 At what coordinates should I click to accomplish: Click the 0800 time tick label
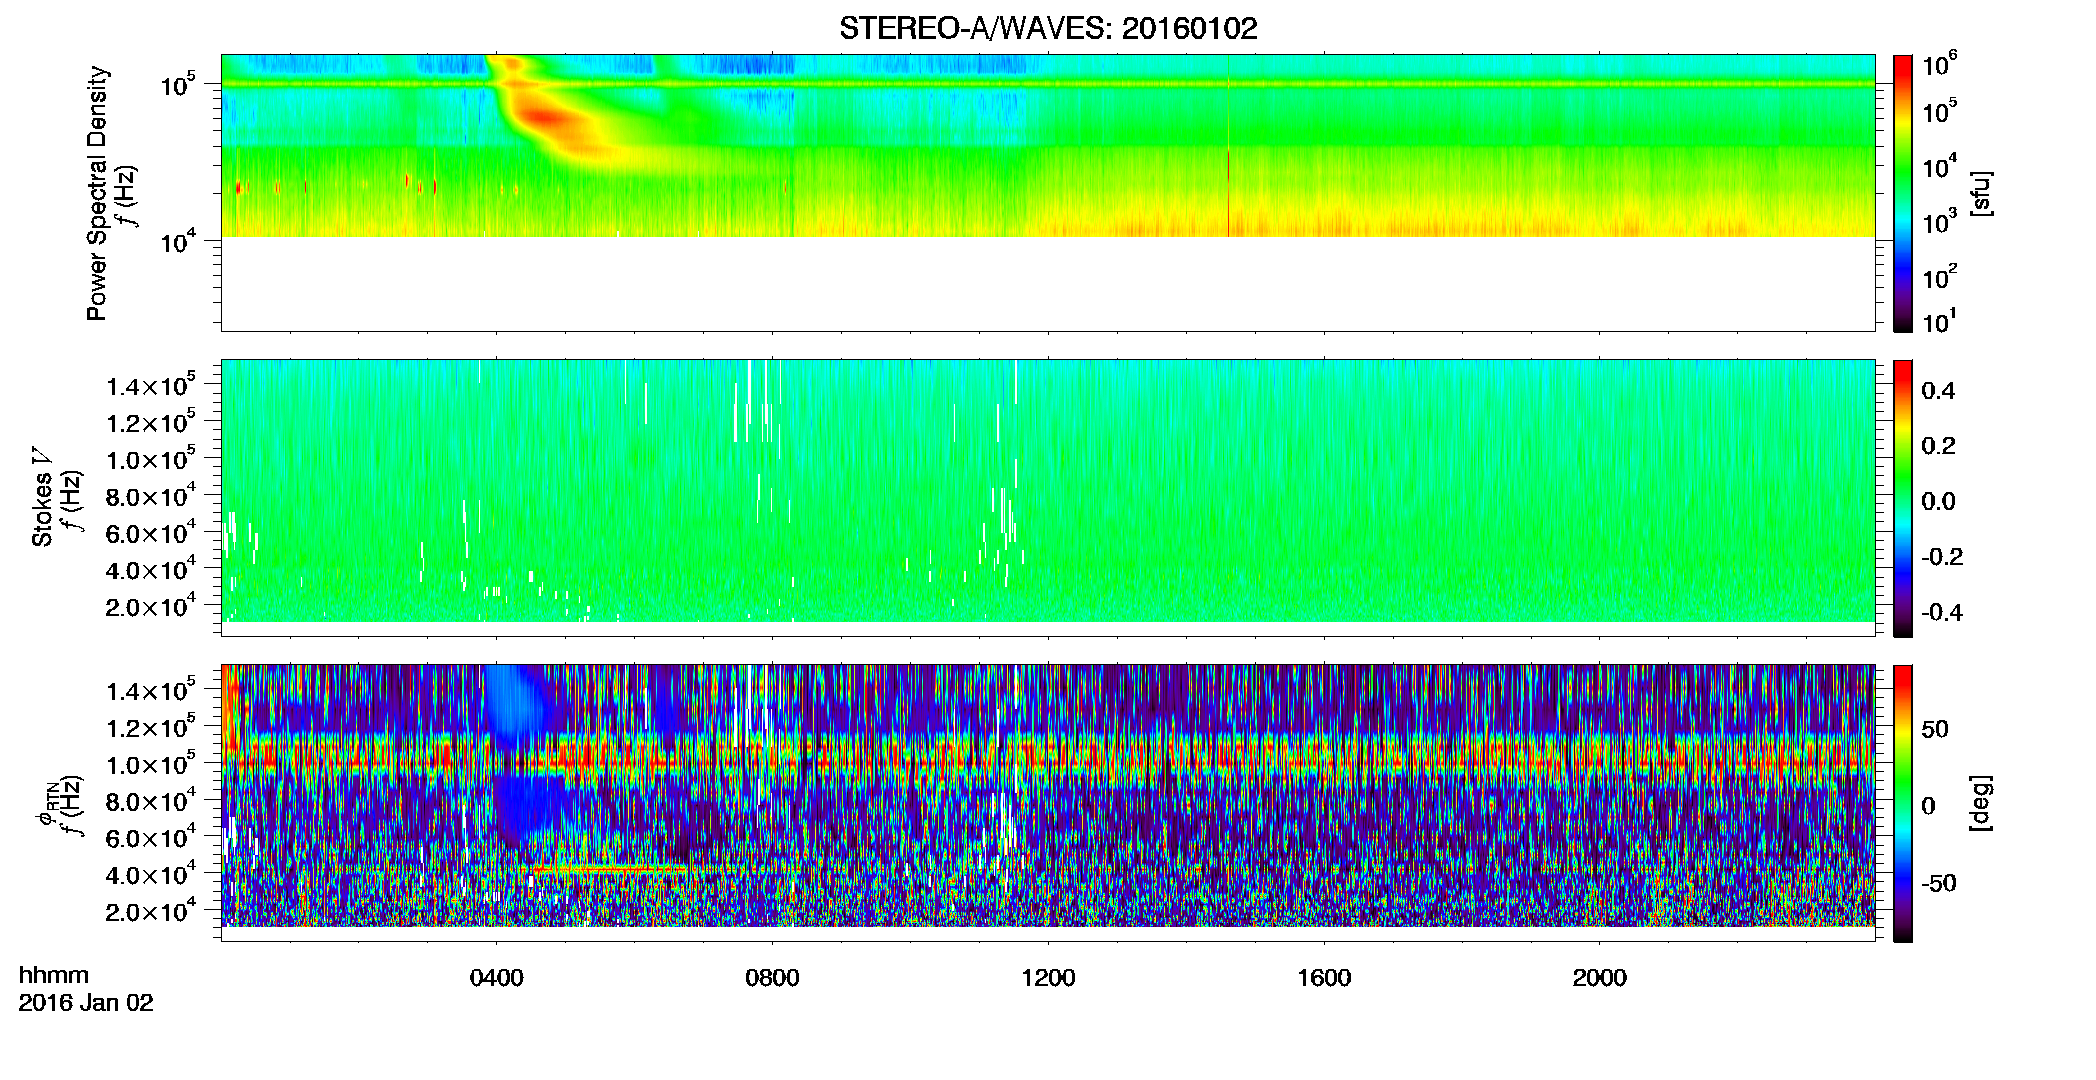coord(772,978)
